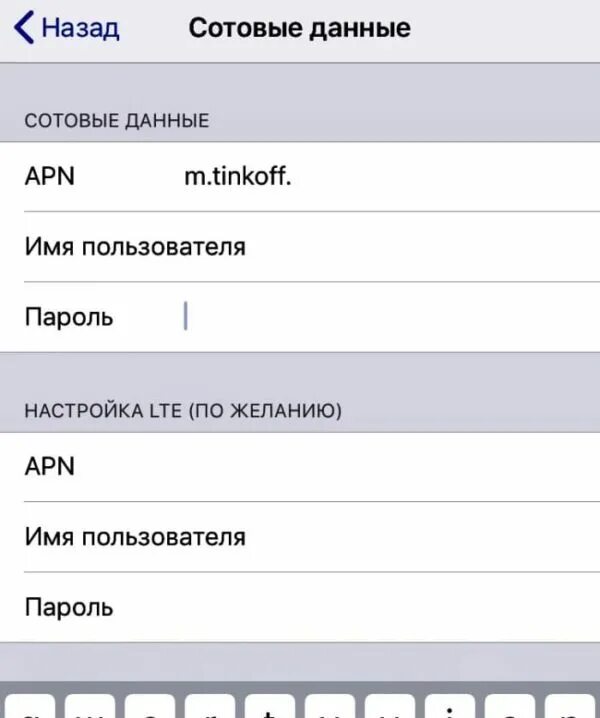
Task: Tap the I key on the keyboard
Action: pyautogui.click(x=450, y=706)
